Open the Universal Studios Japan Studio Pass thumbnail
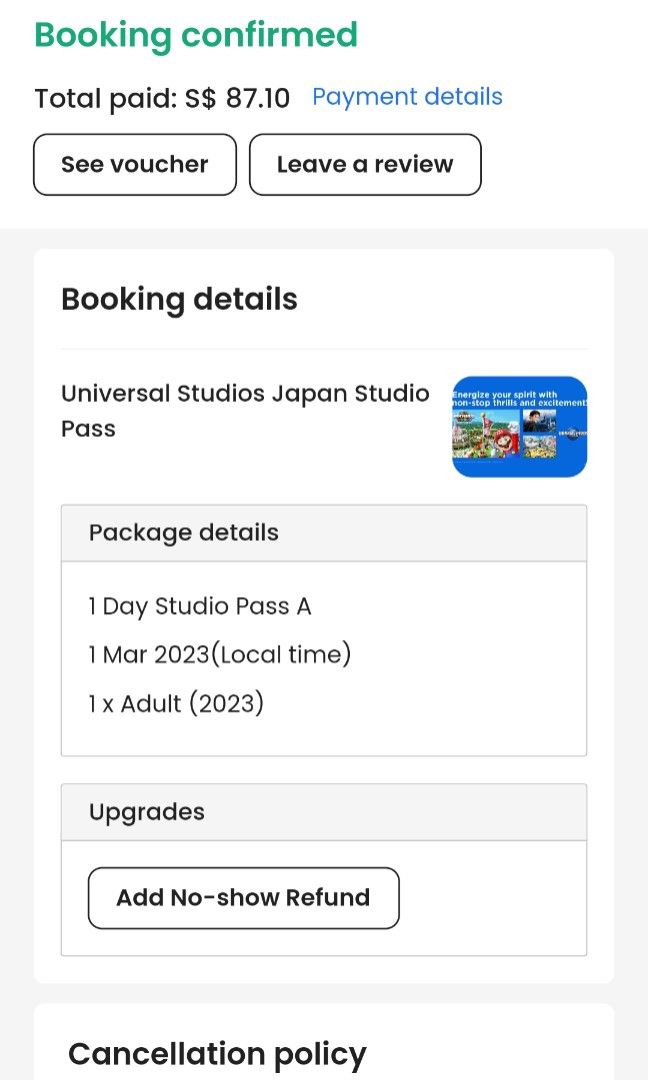This screenshot has width=648, height=1080. (518, 427)
